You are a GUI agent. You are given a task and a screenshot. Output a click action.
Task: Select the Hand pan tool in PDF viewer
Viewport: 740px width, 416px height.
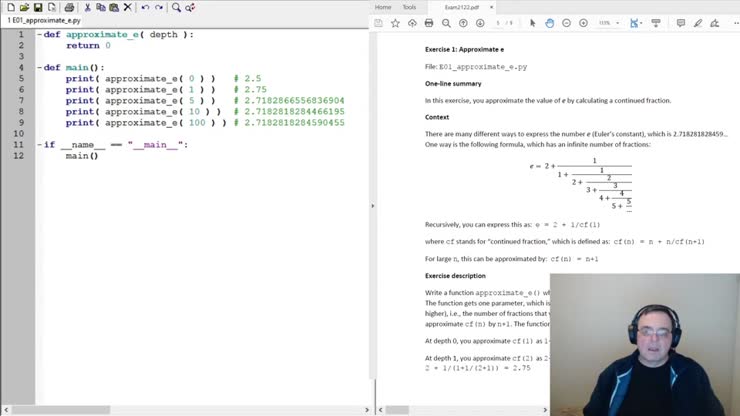pyautogui.click(x=550, y=23)
